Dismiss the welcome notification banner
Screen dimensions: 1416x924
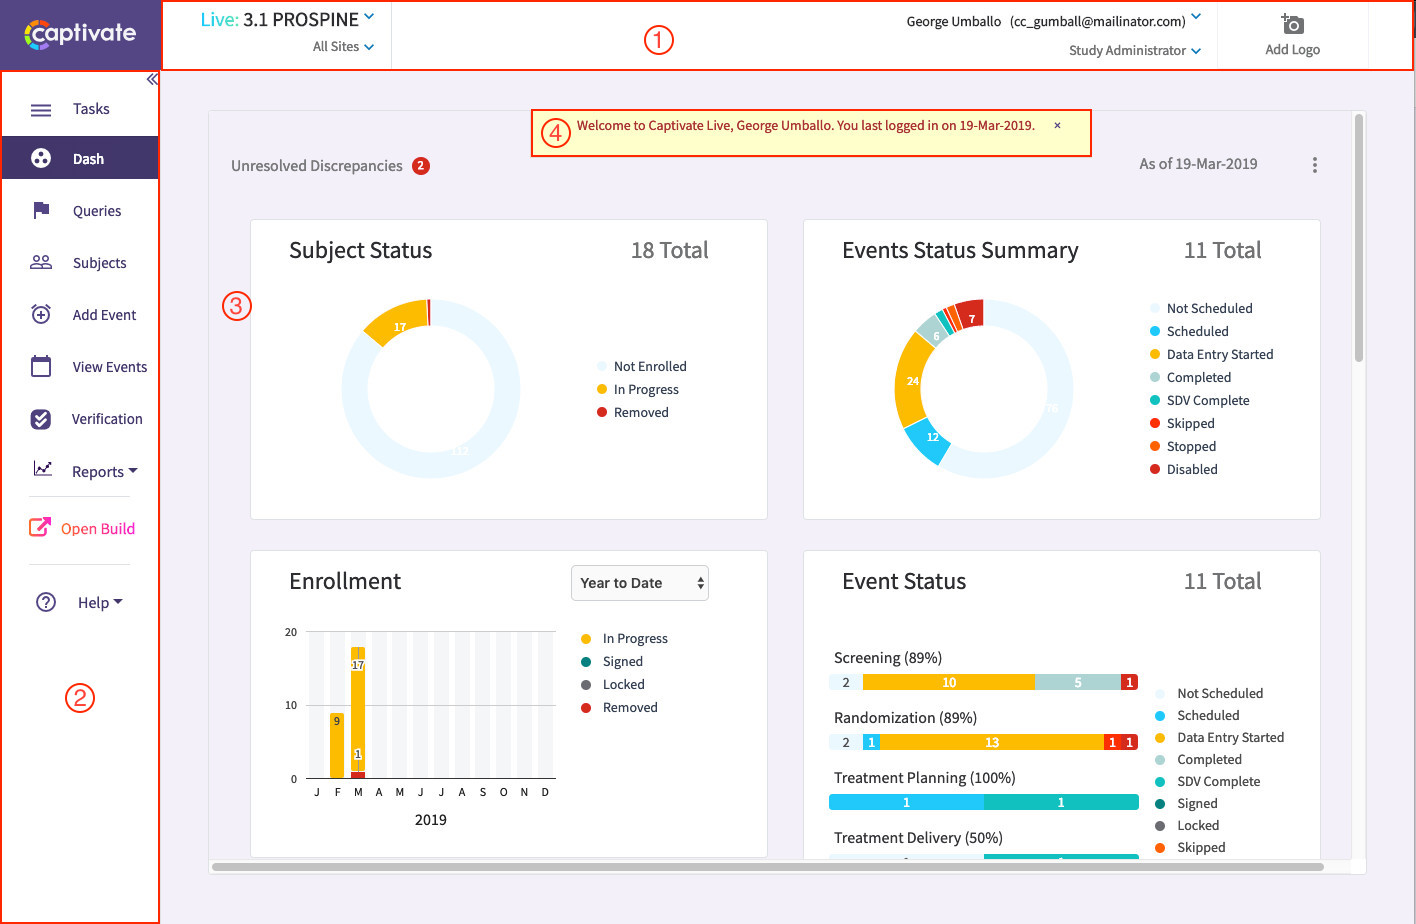pos(1057,126)
